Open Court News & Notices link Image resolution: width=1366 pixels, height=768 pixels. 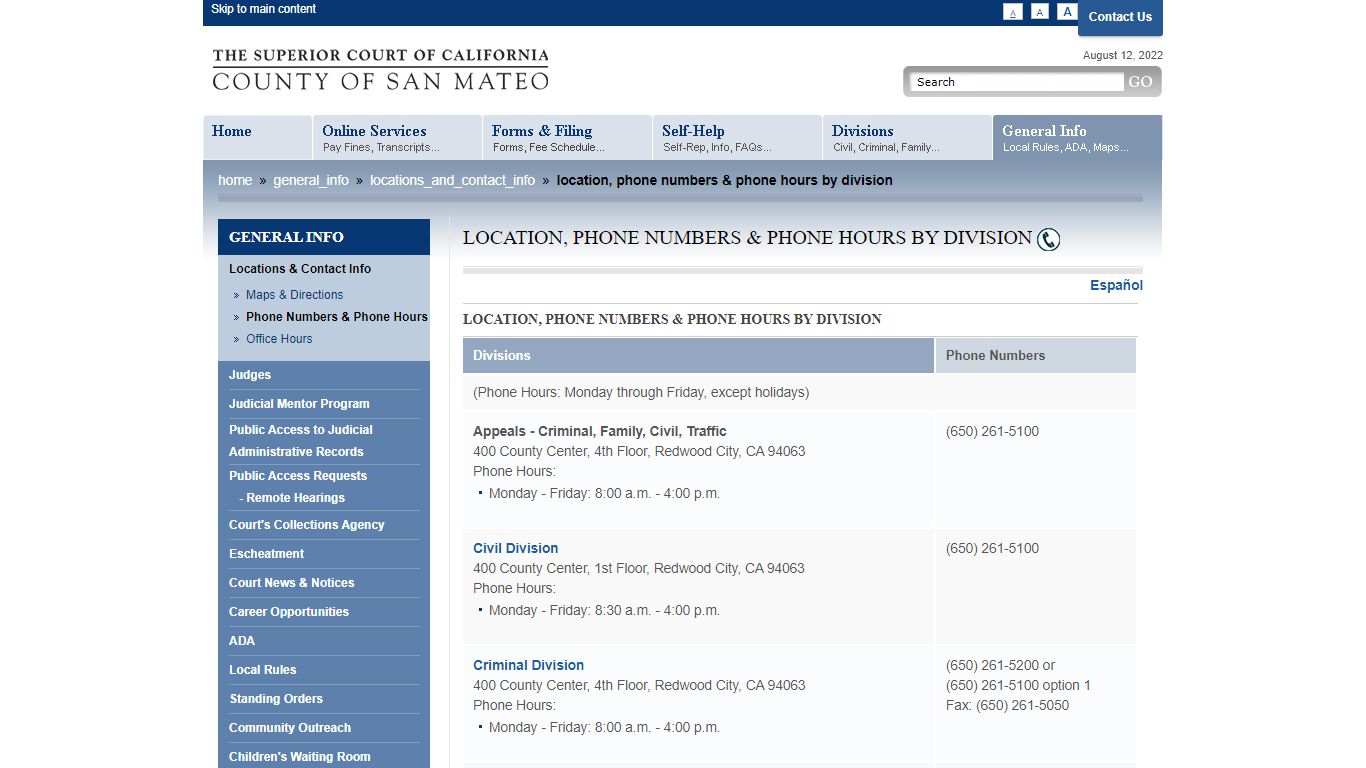click(x=291, y=583)
